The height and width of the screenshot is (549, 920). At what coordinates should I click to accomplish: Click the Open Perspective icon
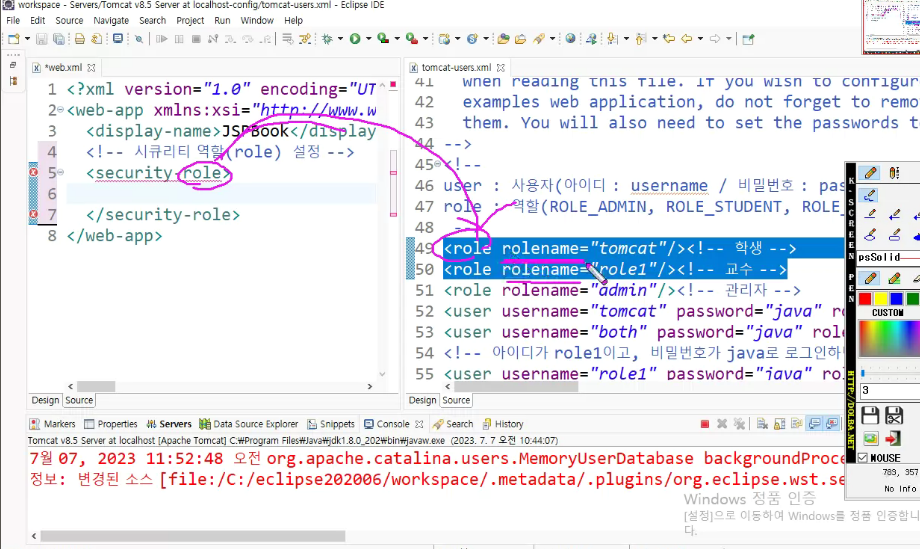pyautogui.click(x=748, y=39)
